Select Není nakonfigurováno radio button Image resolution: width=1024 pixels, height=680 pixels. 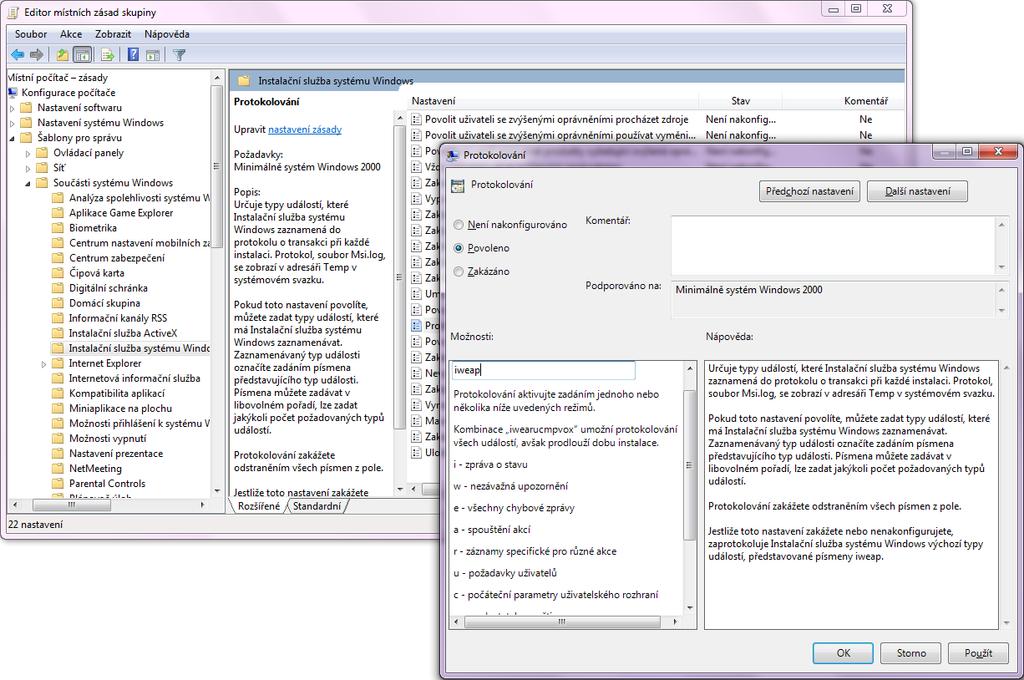point(458,225)
